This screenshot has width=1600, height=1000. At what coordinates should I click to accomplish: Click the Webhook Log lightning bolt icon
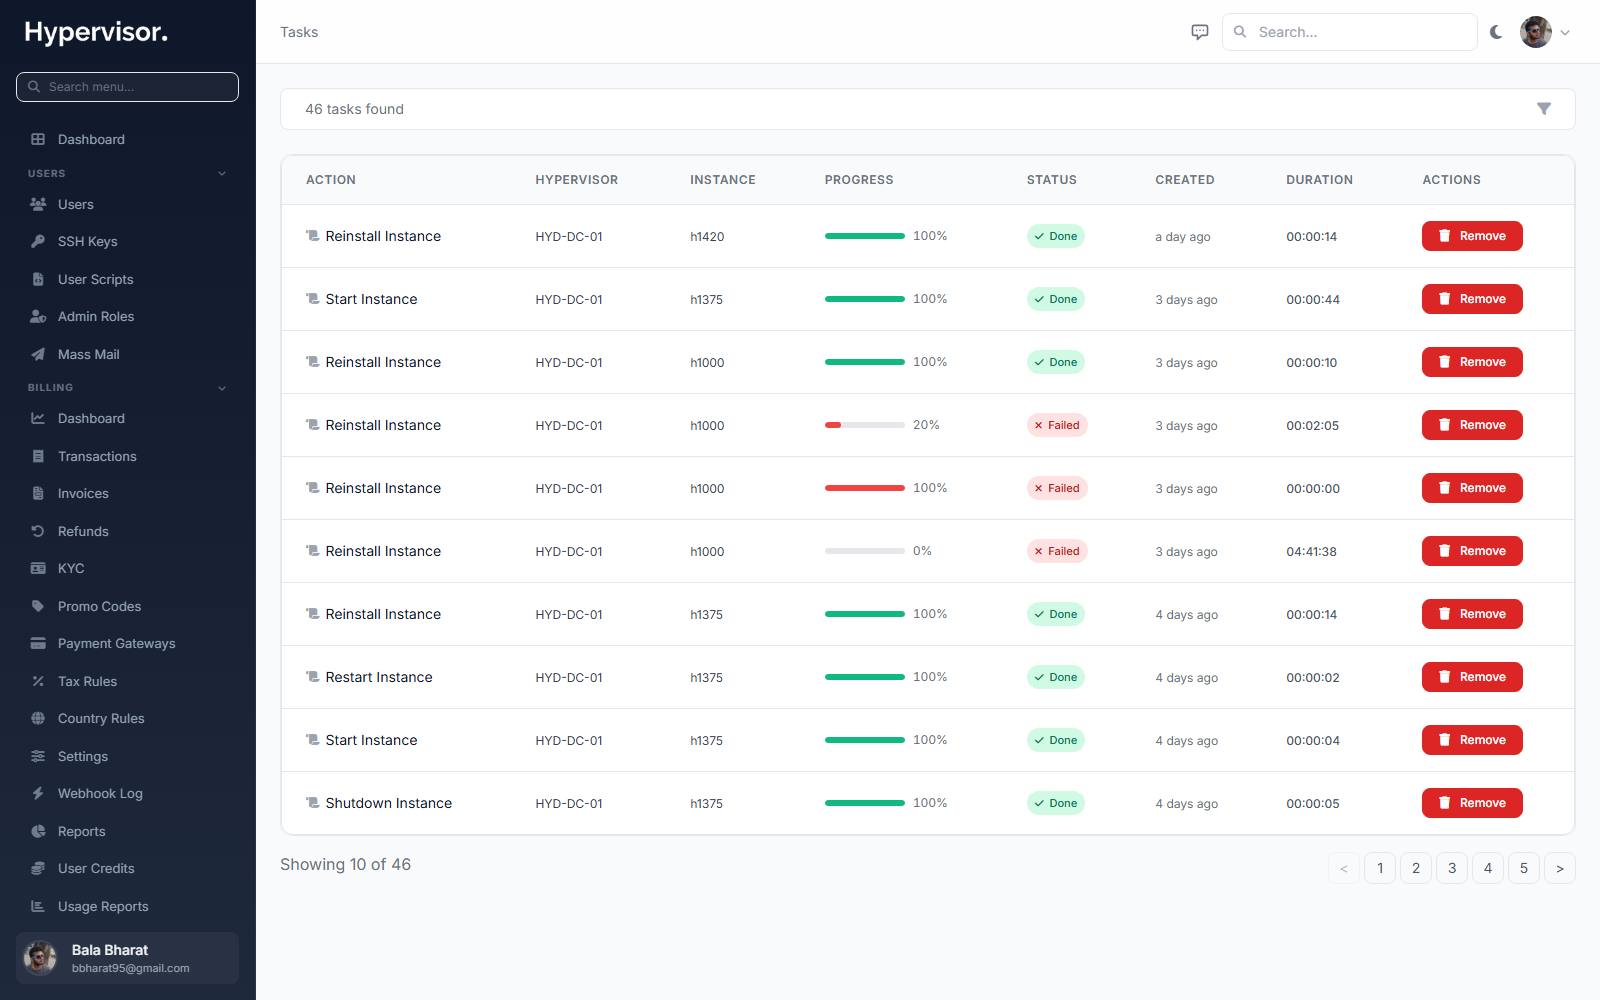(x=38, y=793)
